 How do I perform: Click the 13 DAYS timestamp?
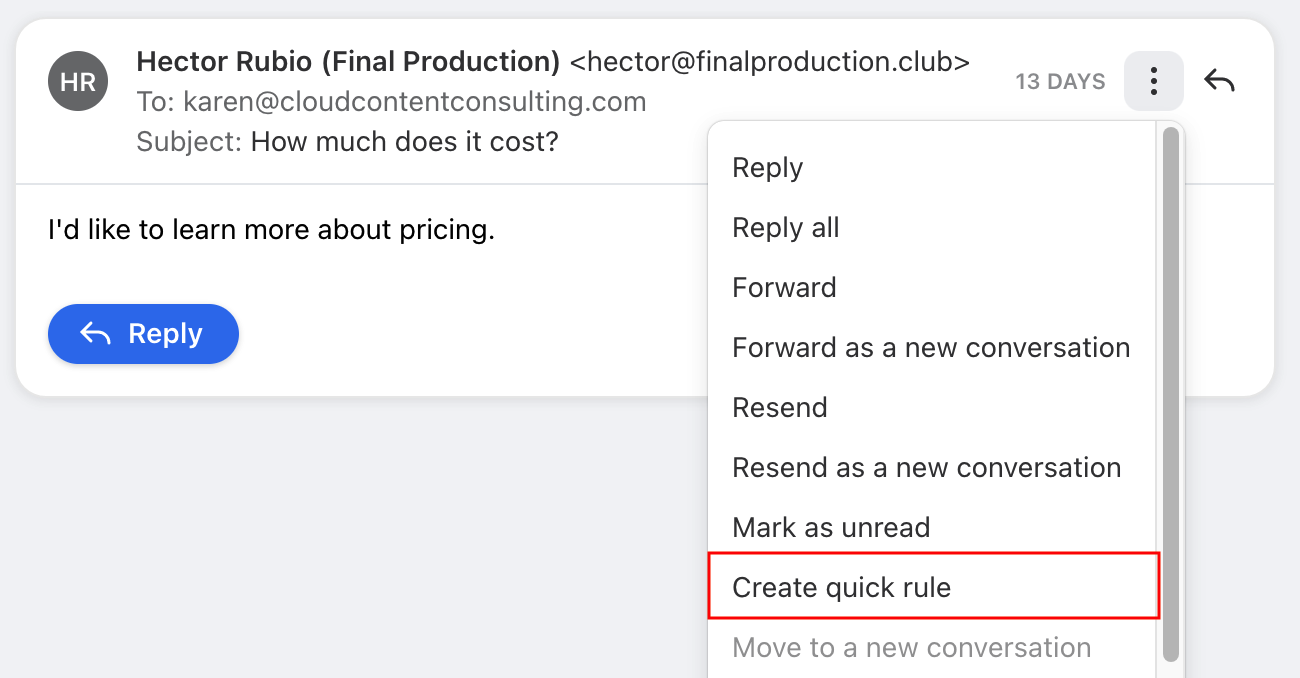coord(1061,82)
